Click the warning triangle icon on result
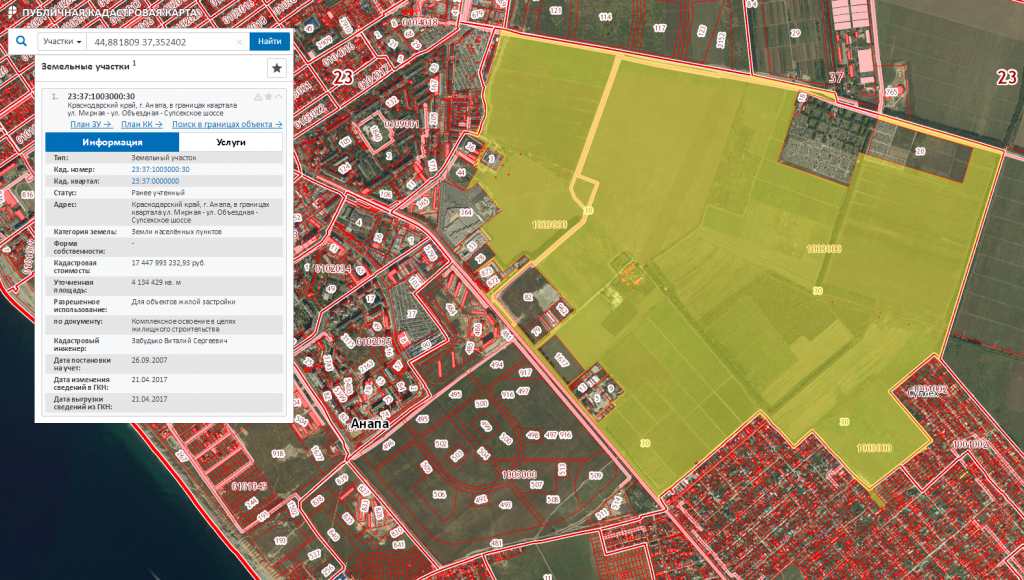The image size is (1024, 580). point(258,97)
